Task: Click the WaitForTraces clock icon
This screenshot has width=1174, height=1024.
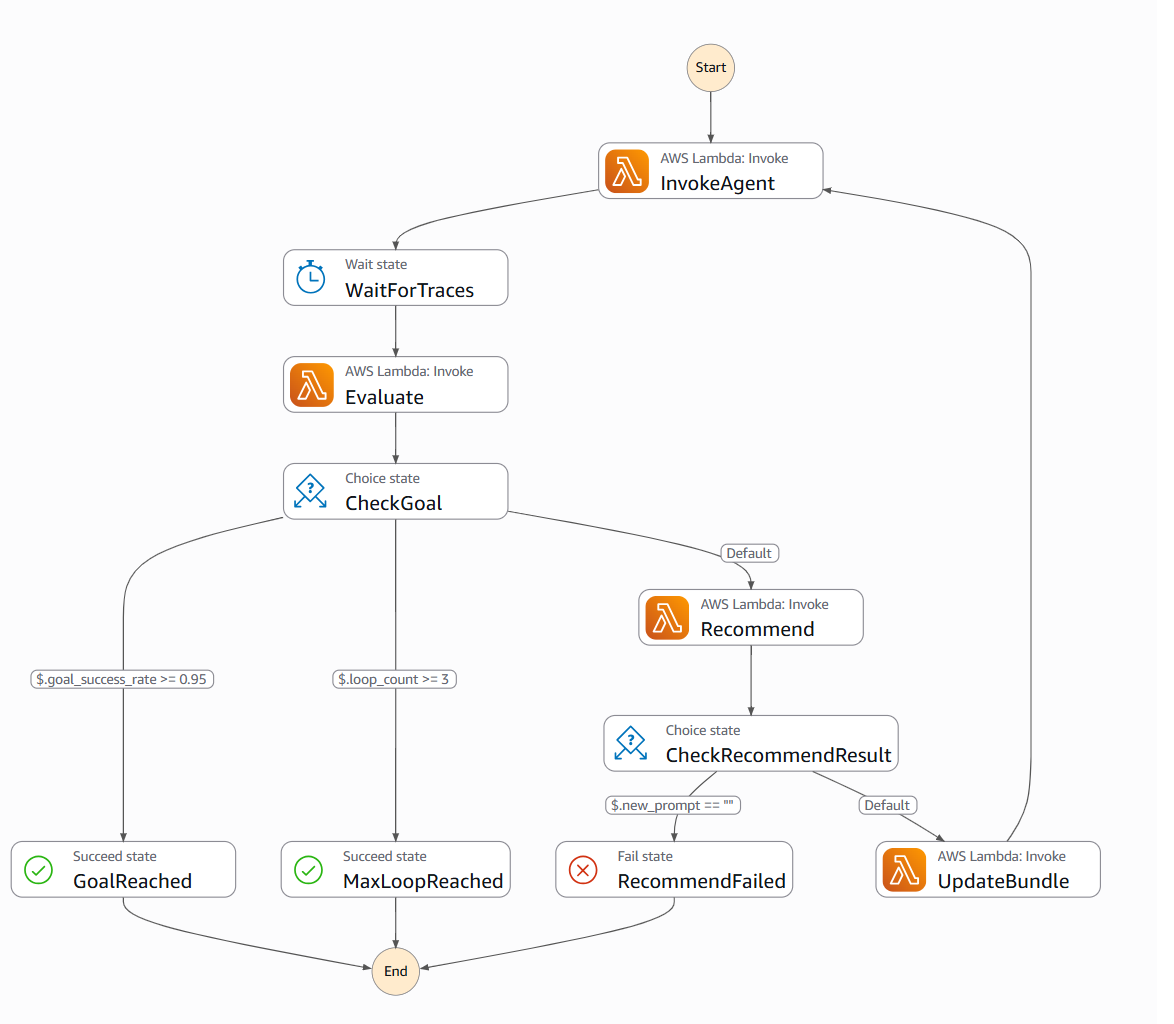Action: click(311, 278)
